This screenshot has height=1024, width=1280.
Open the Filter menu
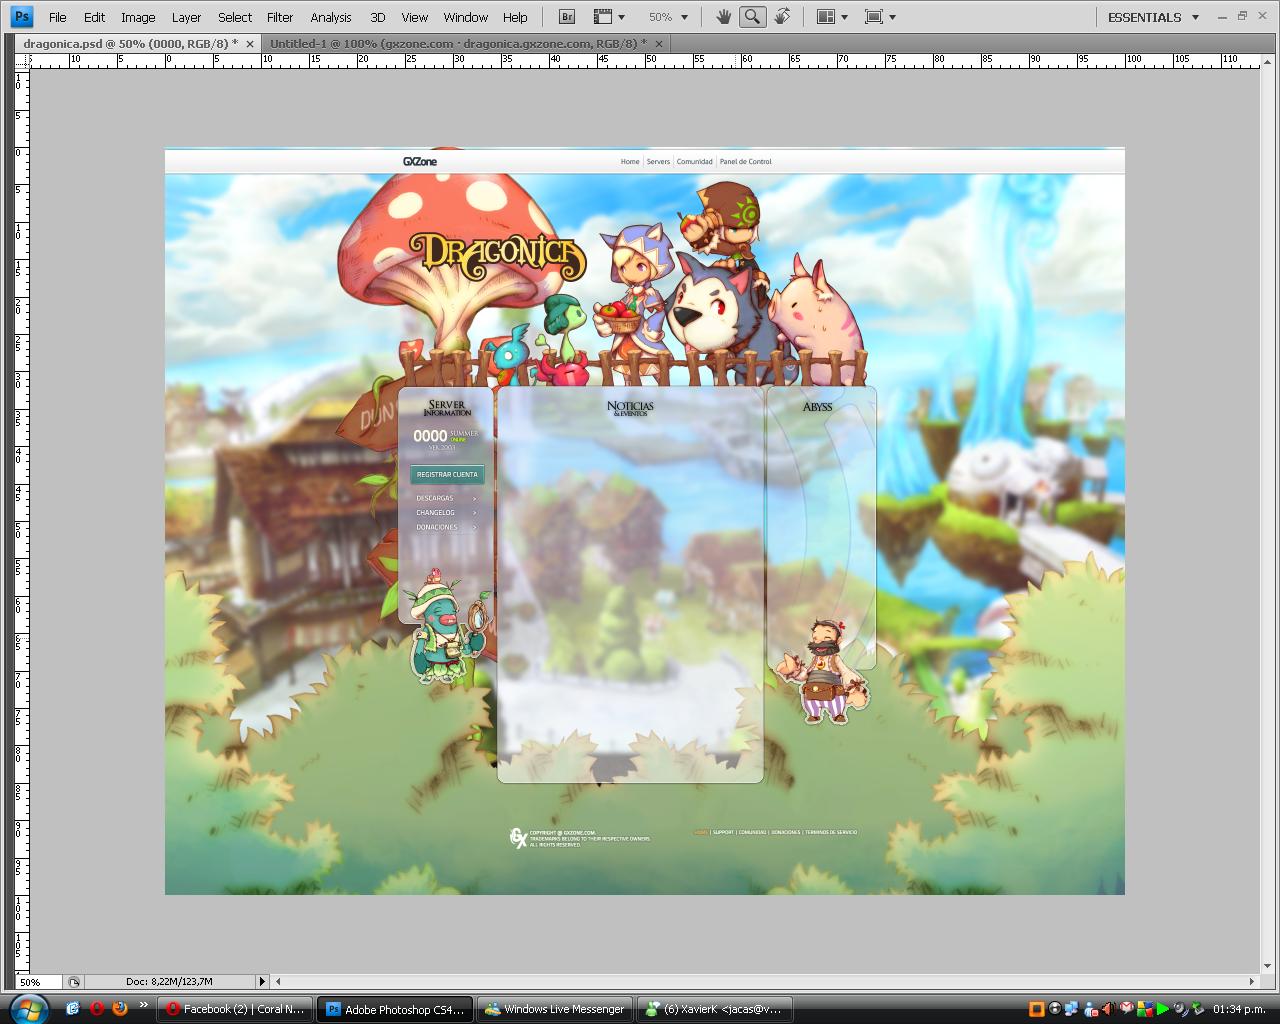(x=280, y=17)
